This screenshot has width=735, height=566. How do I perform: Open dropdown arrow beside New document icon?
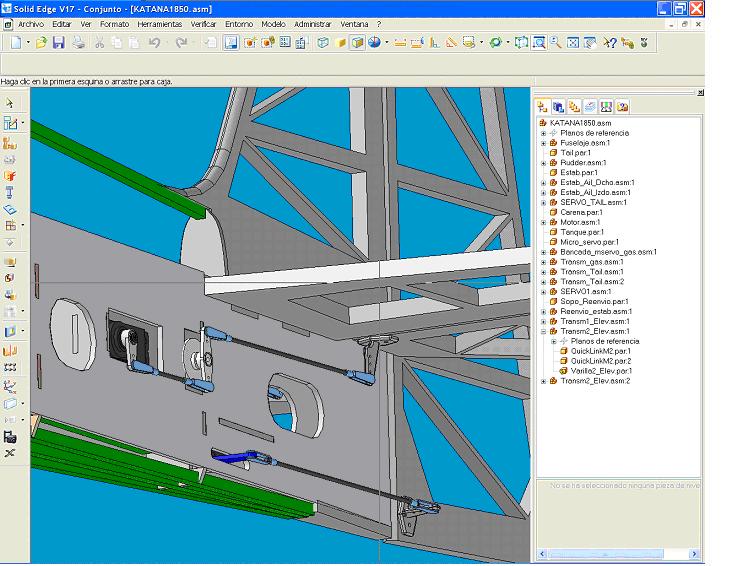(x=28, y=43)
